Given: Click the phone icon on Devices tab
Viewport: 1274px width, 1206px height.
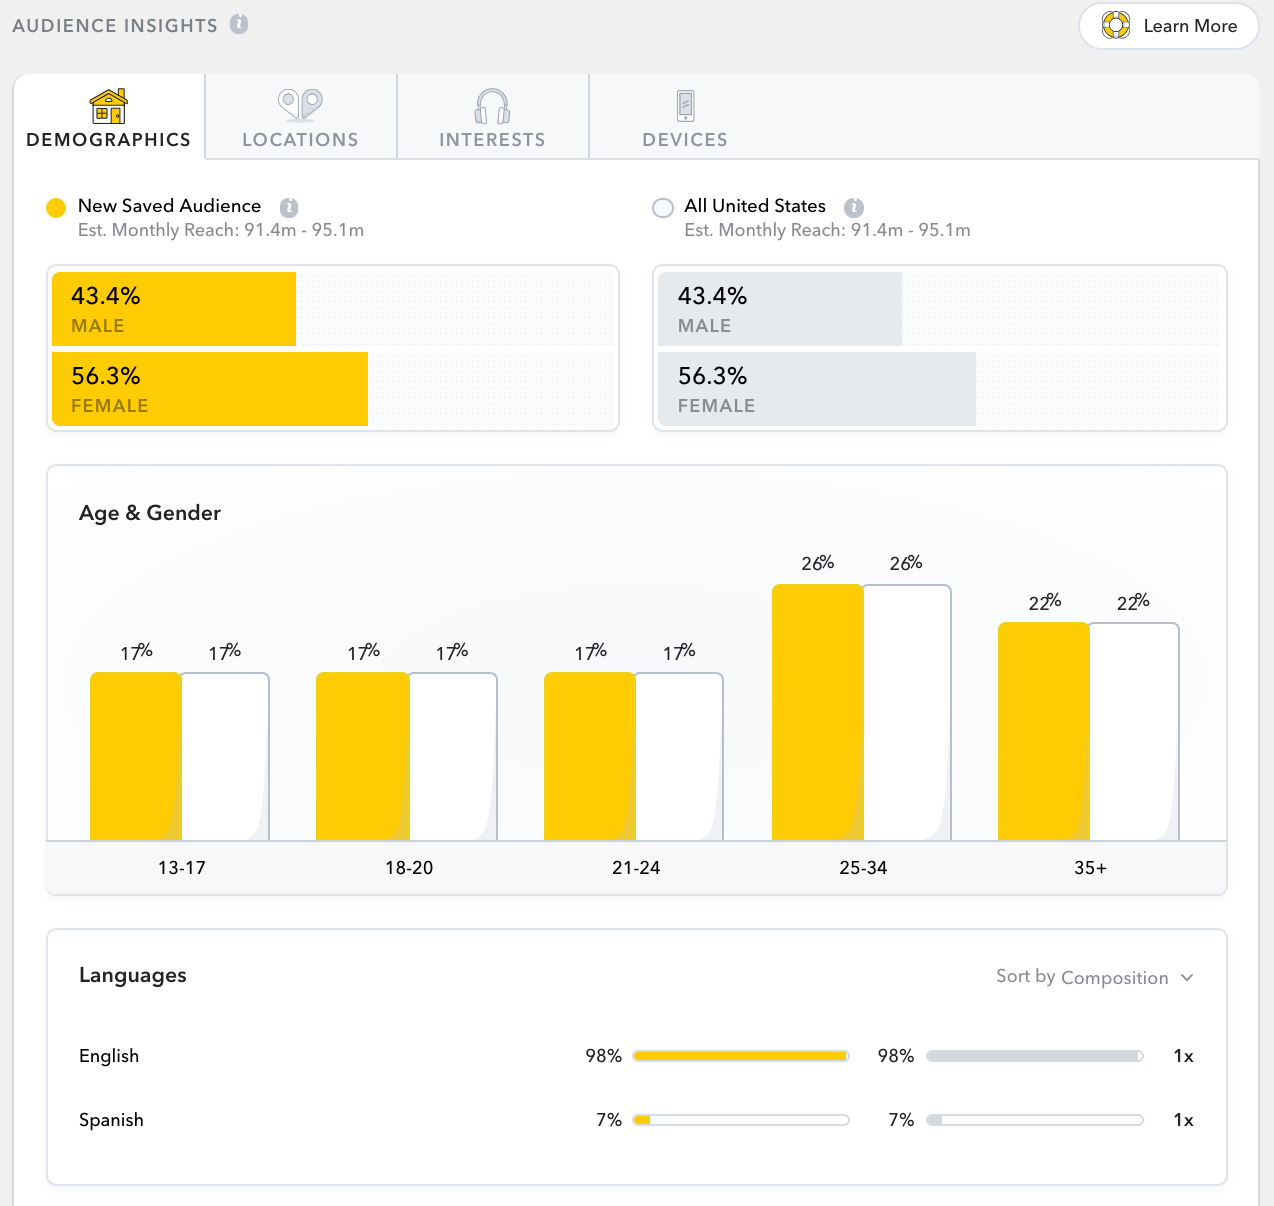Looking at the screenshot, I should tap(684, 104).
